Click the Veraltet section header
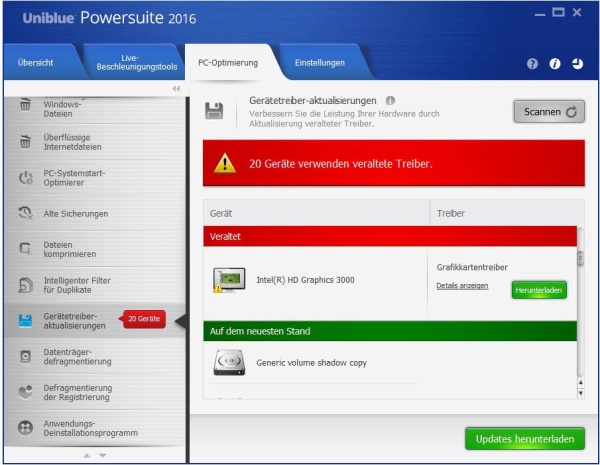Screen dimensions: 600x465 point(390,236)
